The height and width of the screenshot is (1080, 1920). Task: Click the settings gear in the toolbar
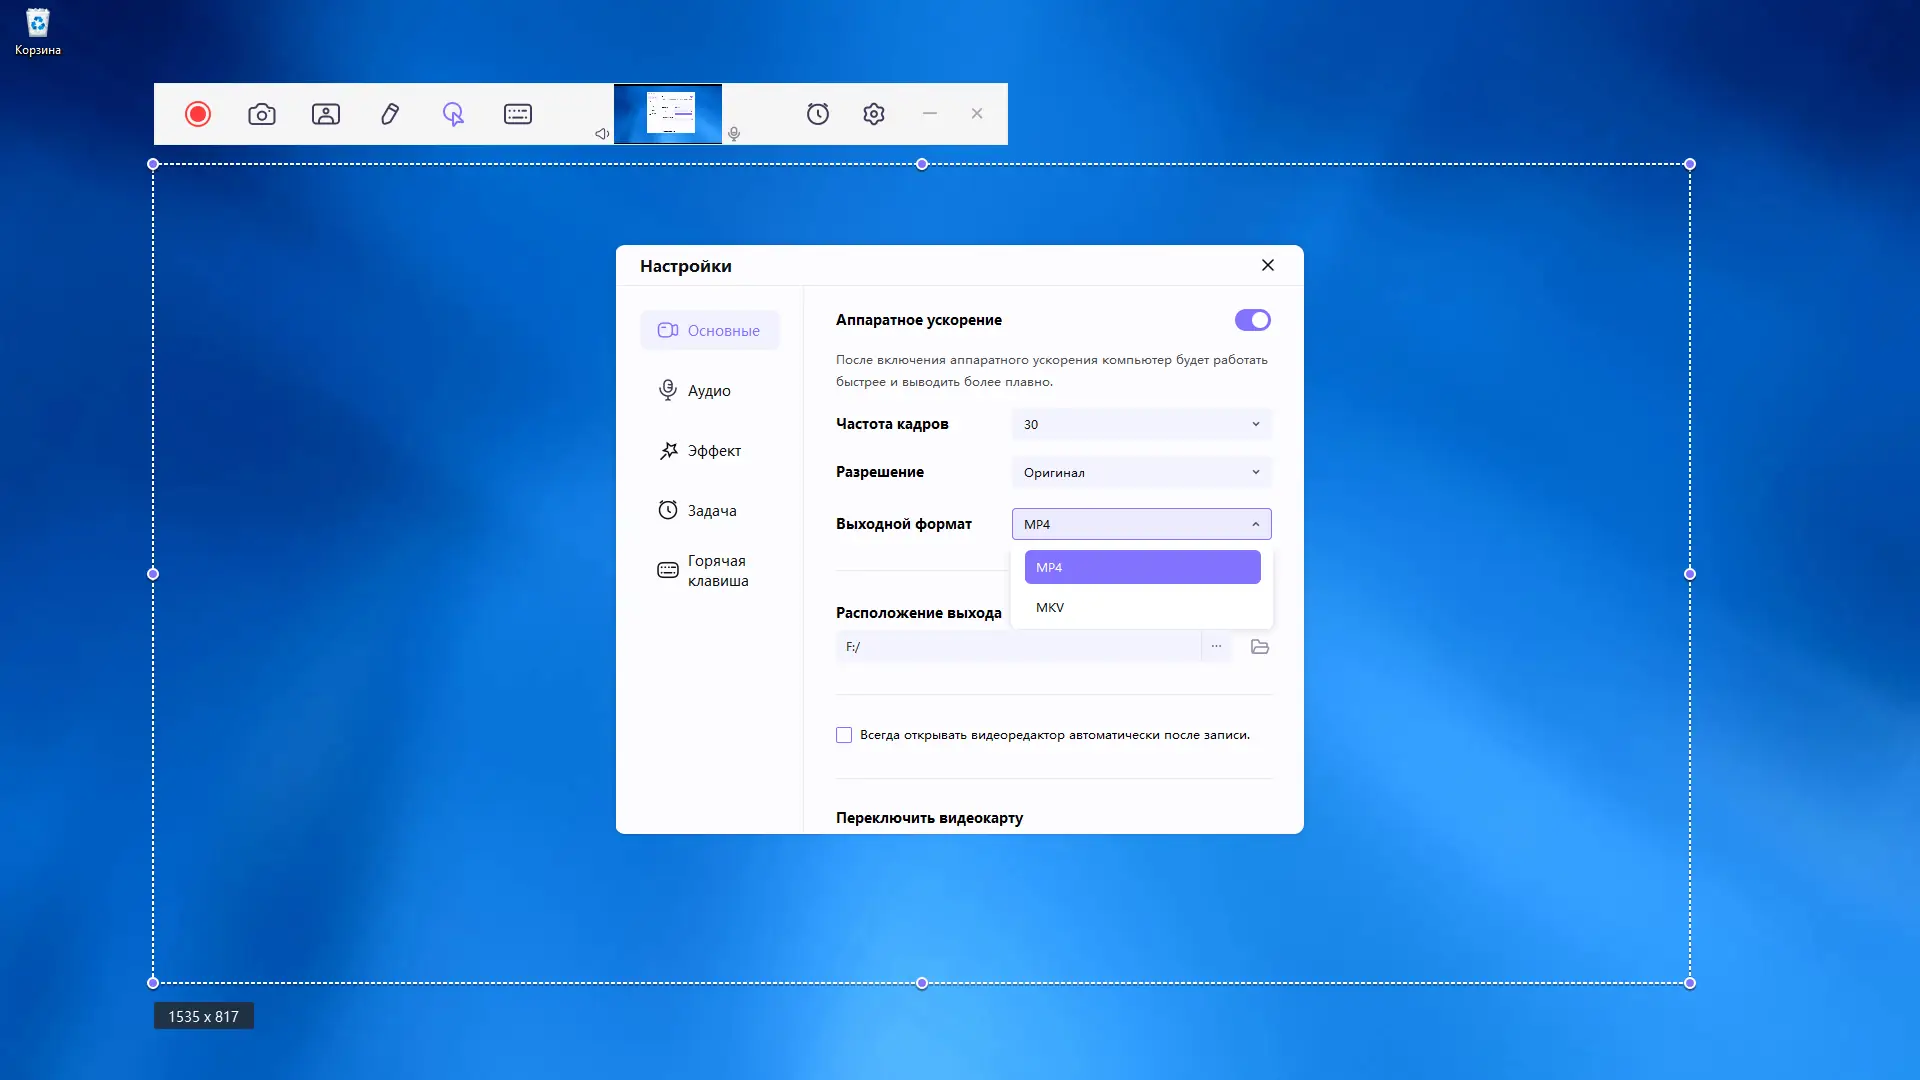pyautogui.click(x=874, y=114)
